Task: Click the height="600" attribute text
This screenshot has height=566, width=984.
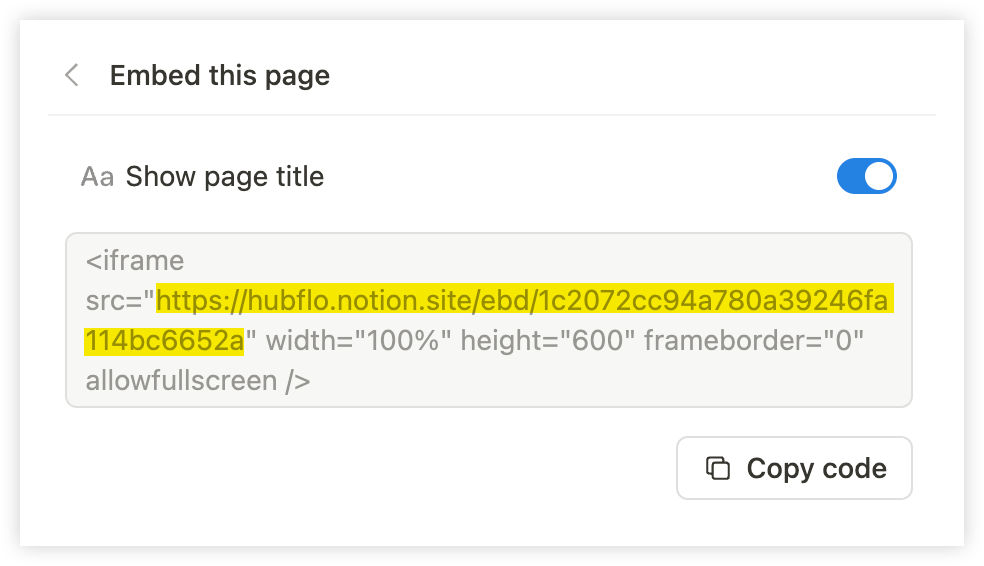Action: [547, 341]
